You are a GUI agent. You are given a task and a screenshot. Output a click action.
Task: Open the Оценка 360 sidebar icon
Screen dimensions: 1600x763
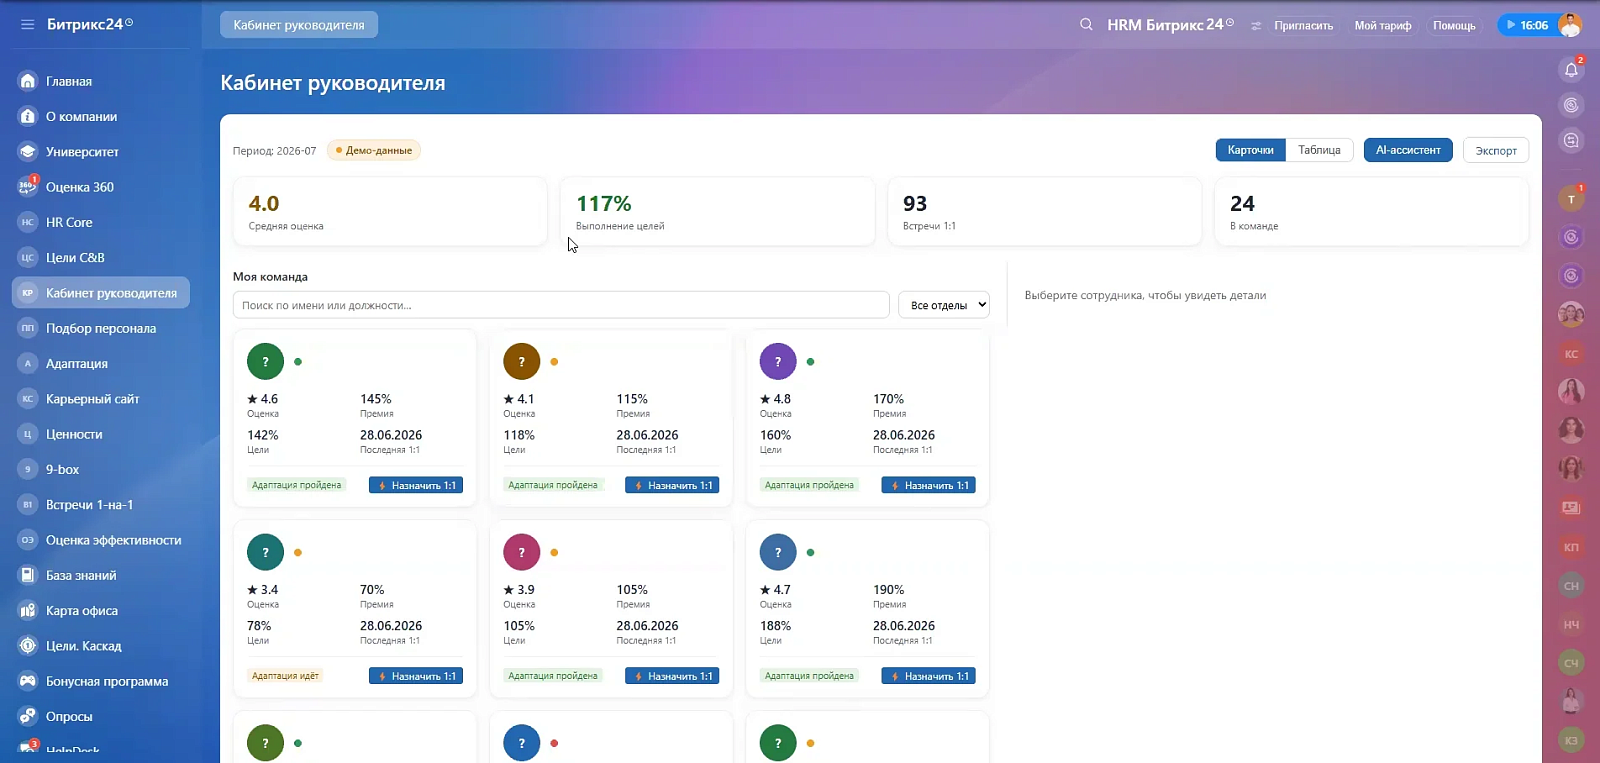[28, 187]
